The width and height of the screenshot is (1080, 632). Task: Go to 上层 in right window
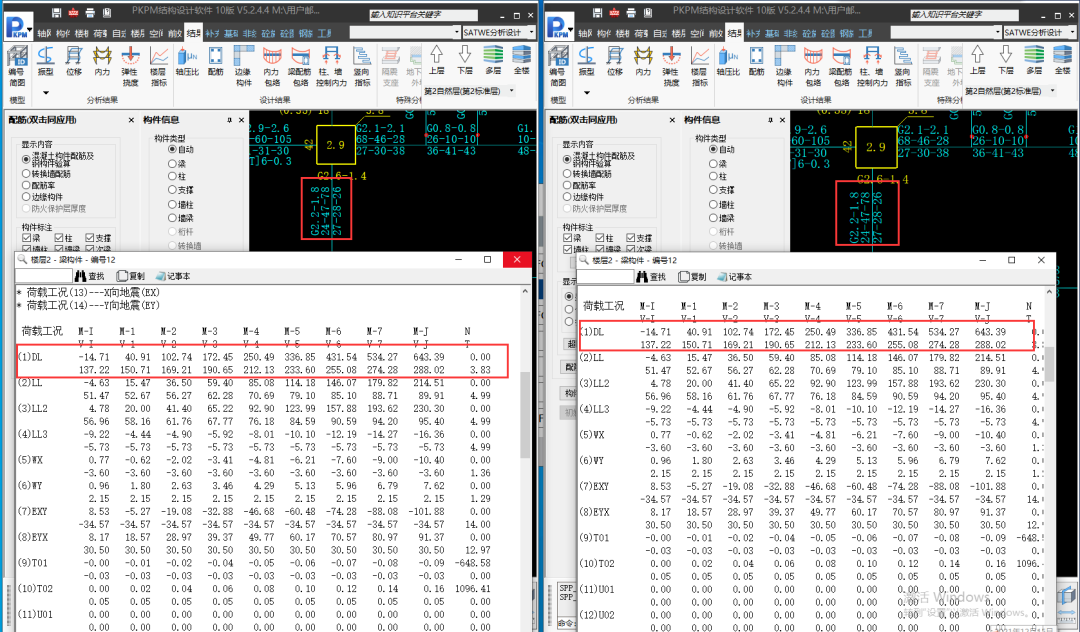(977, 61)
